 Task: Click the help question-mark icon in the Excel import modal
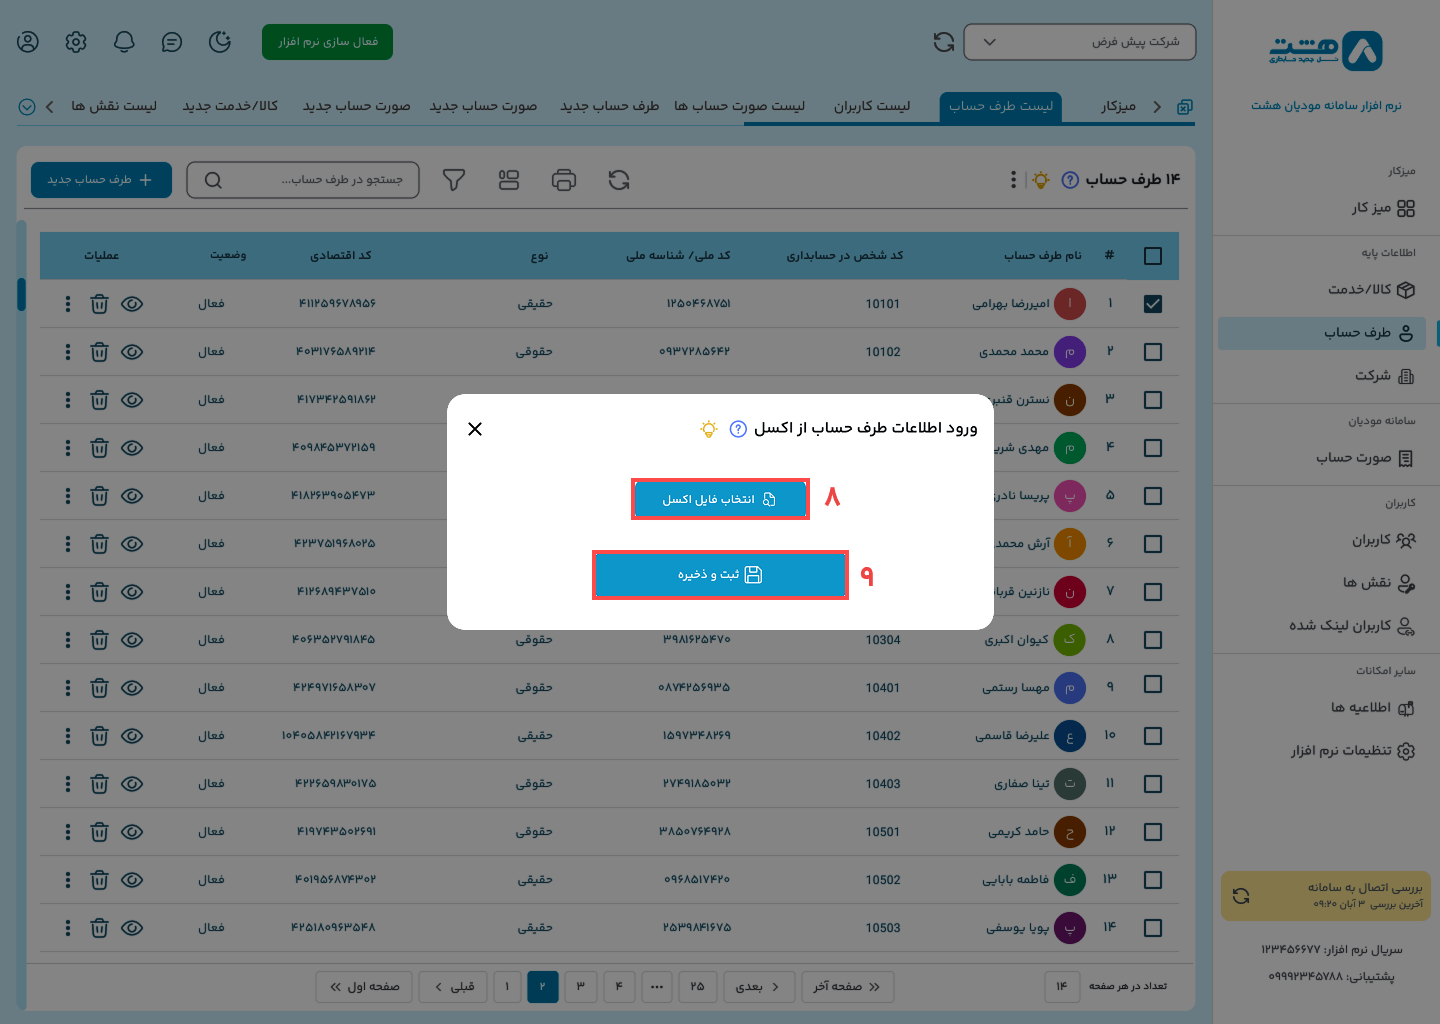738,428
